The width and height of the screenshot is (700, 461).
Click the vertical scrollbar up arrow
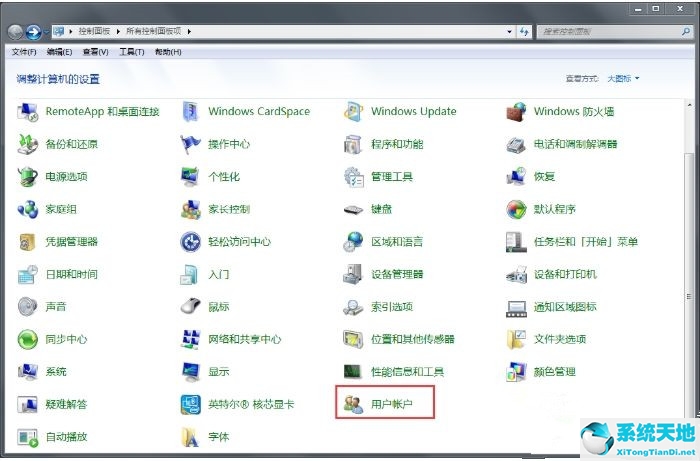pyautogui.click(x=689, y=104)
